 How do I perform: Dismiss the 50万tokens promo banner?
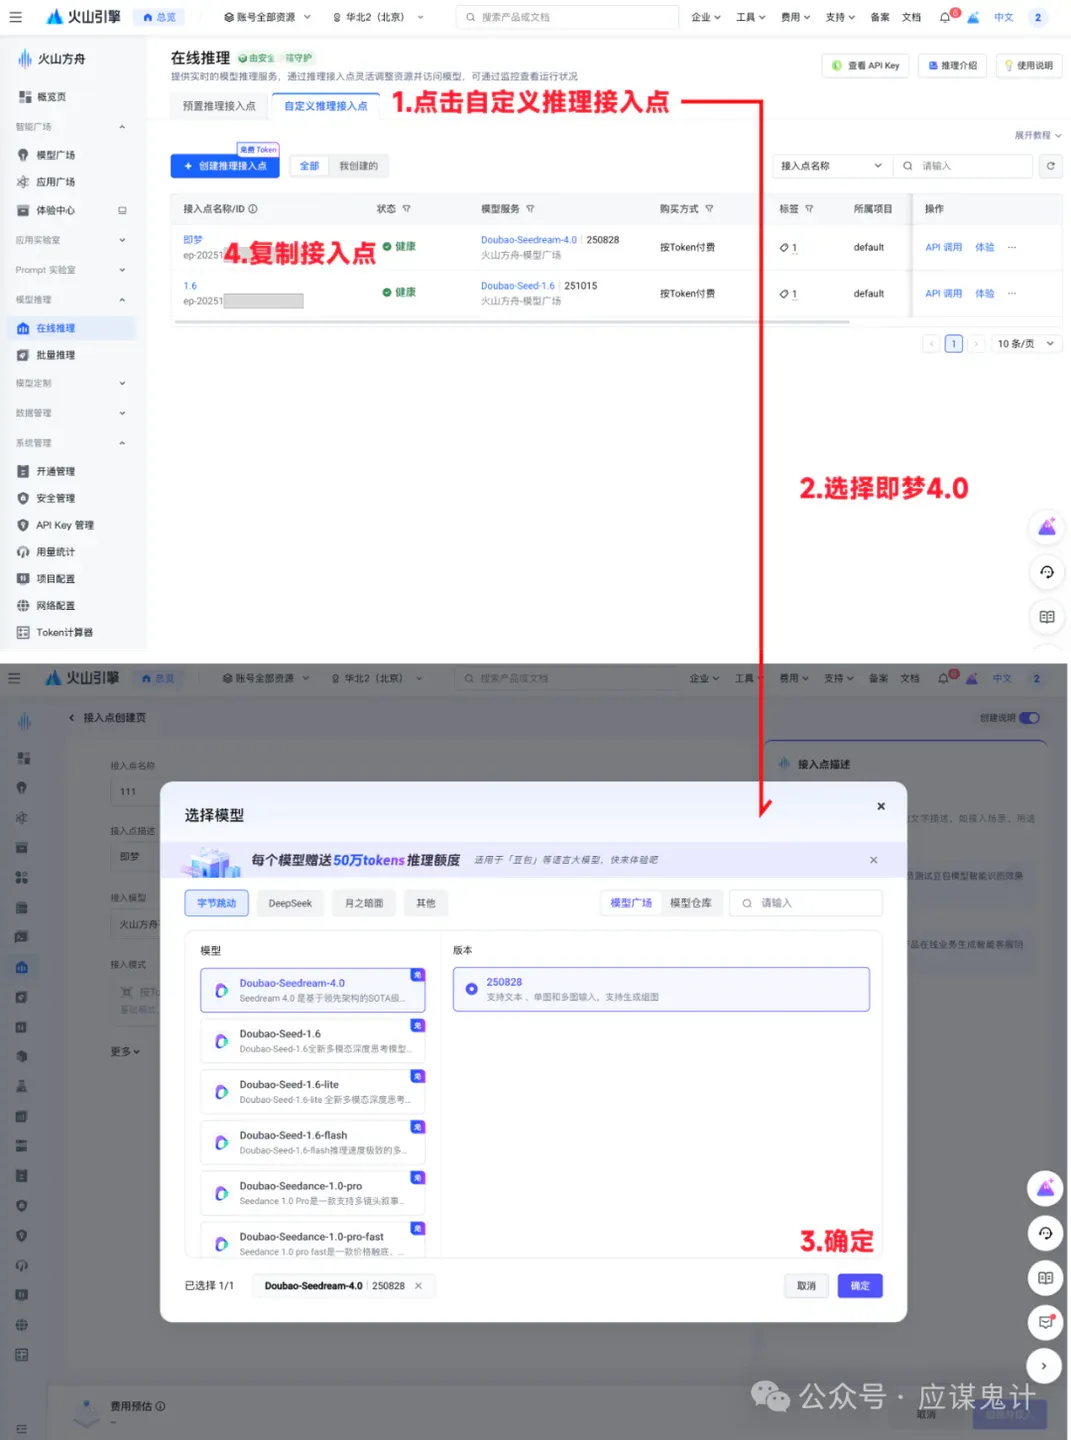click(873, 860)
